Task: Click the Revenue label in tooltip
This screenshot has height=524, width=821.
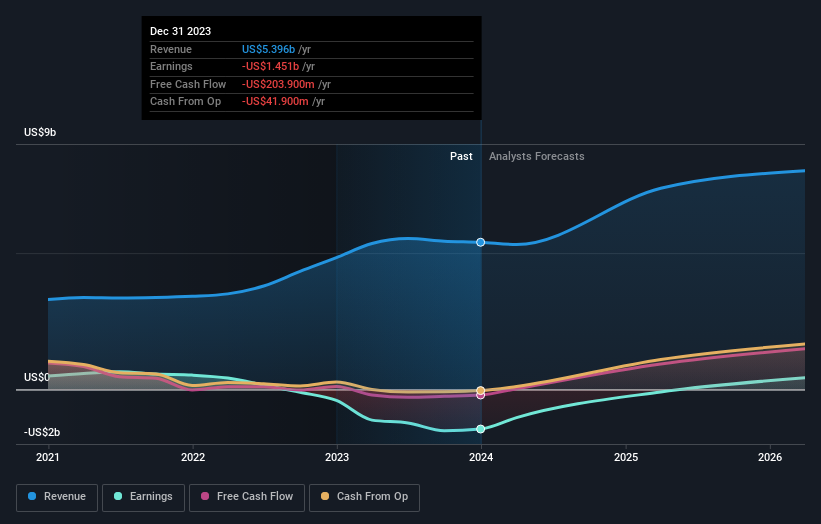Action: pos(171,49)
